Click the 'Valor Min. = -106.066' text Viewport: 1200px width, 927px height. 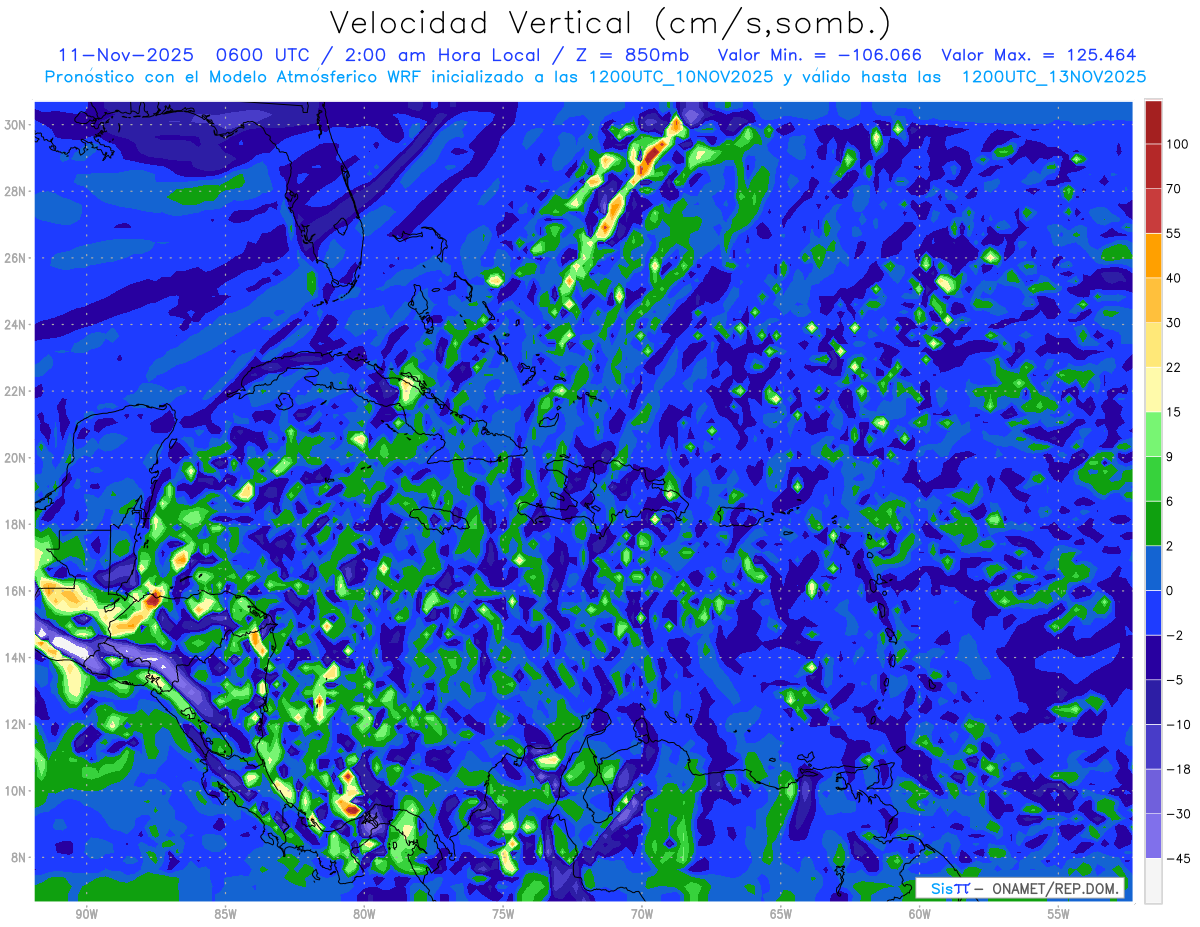point(820,54)
